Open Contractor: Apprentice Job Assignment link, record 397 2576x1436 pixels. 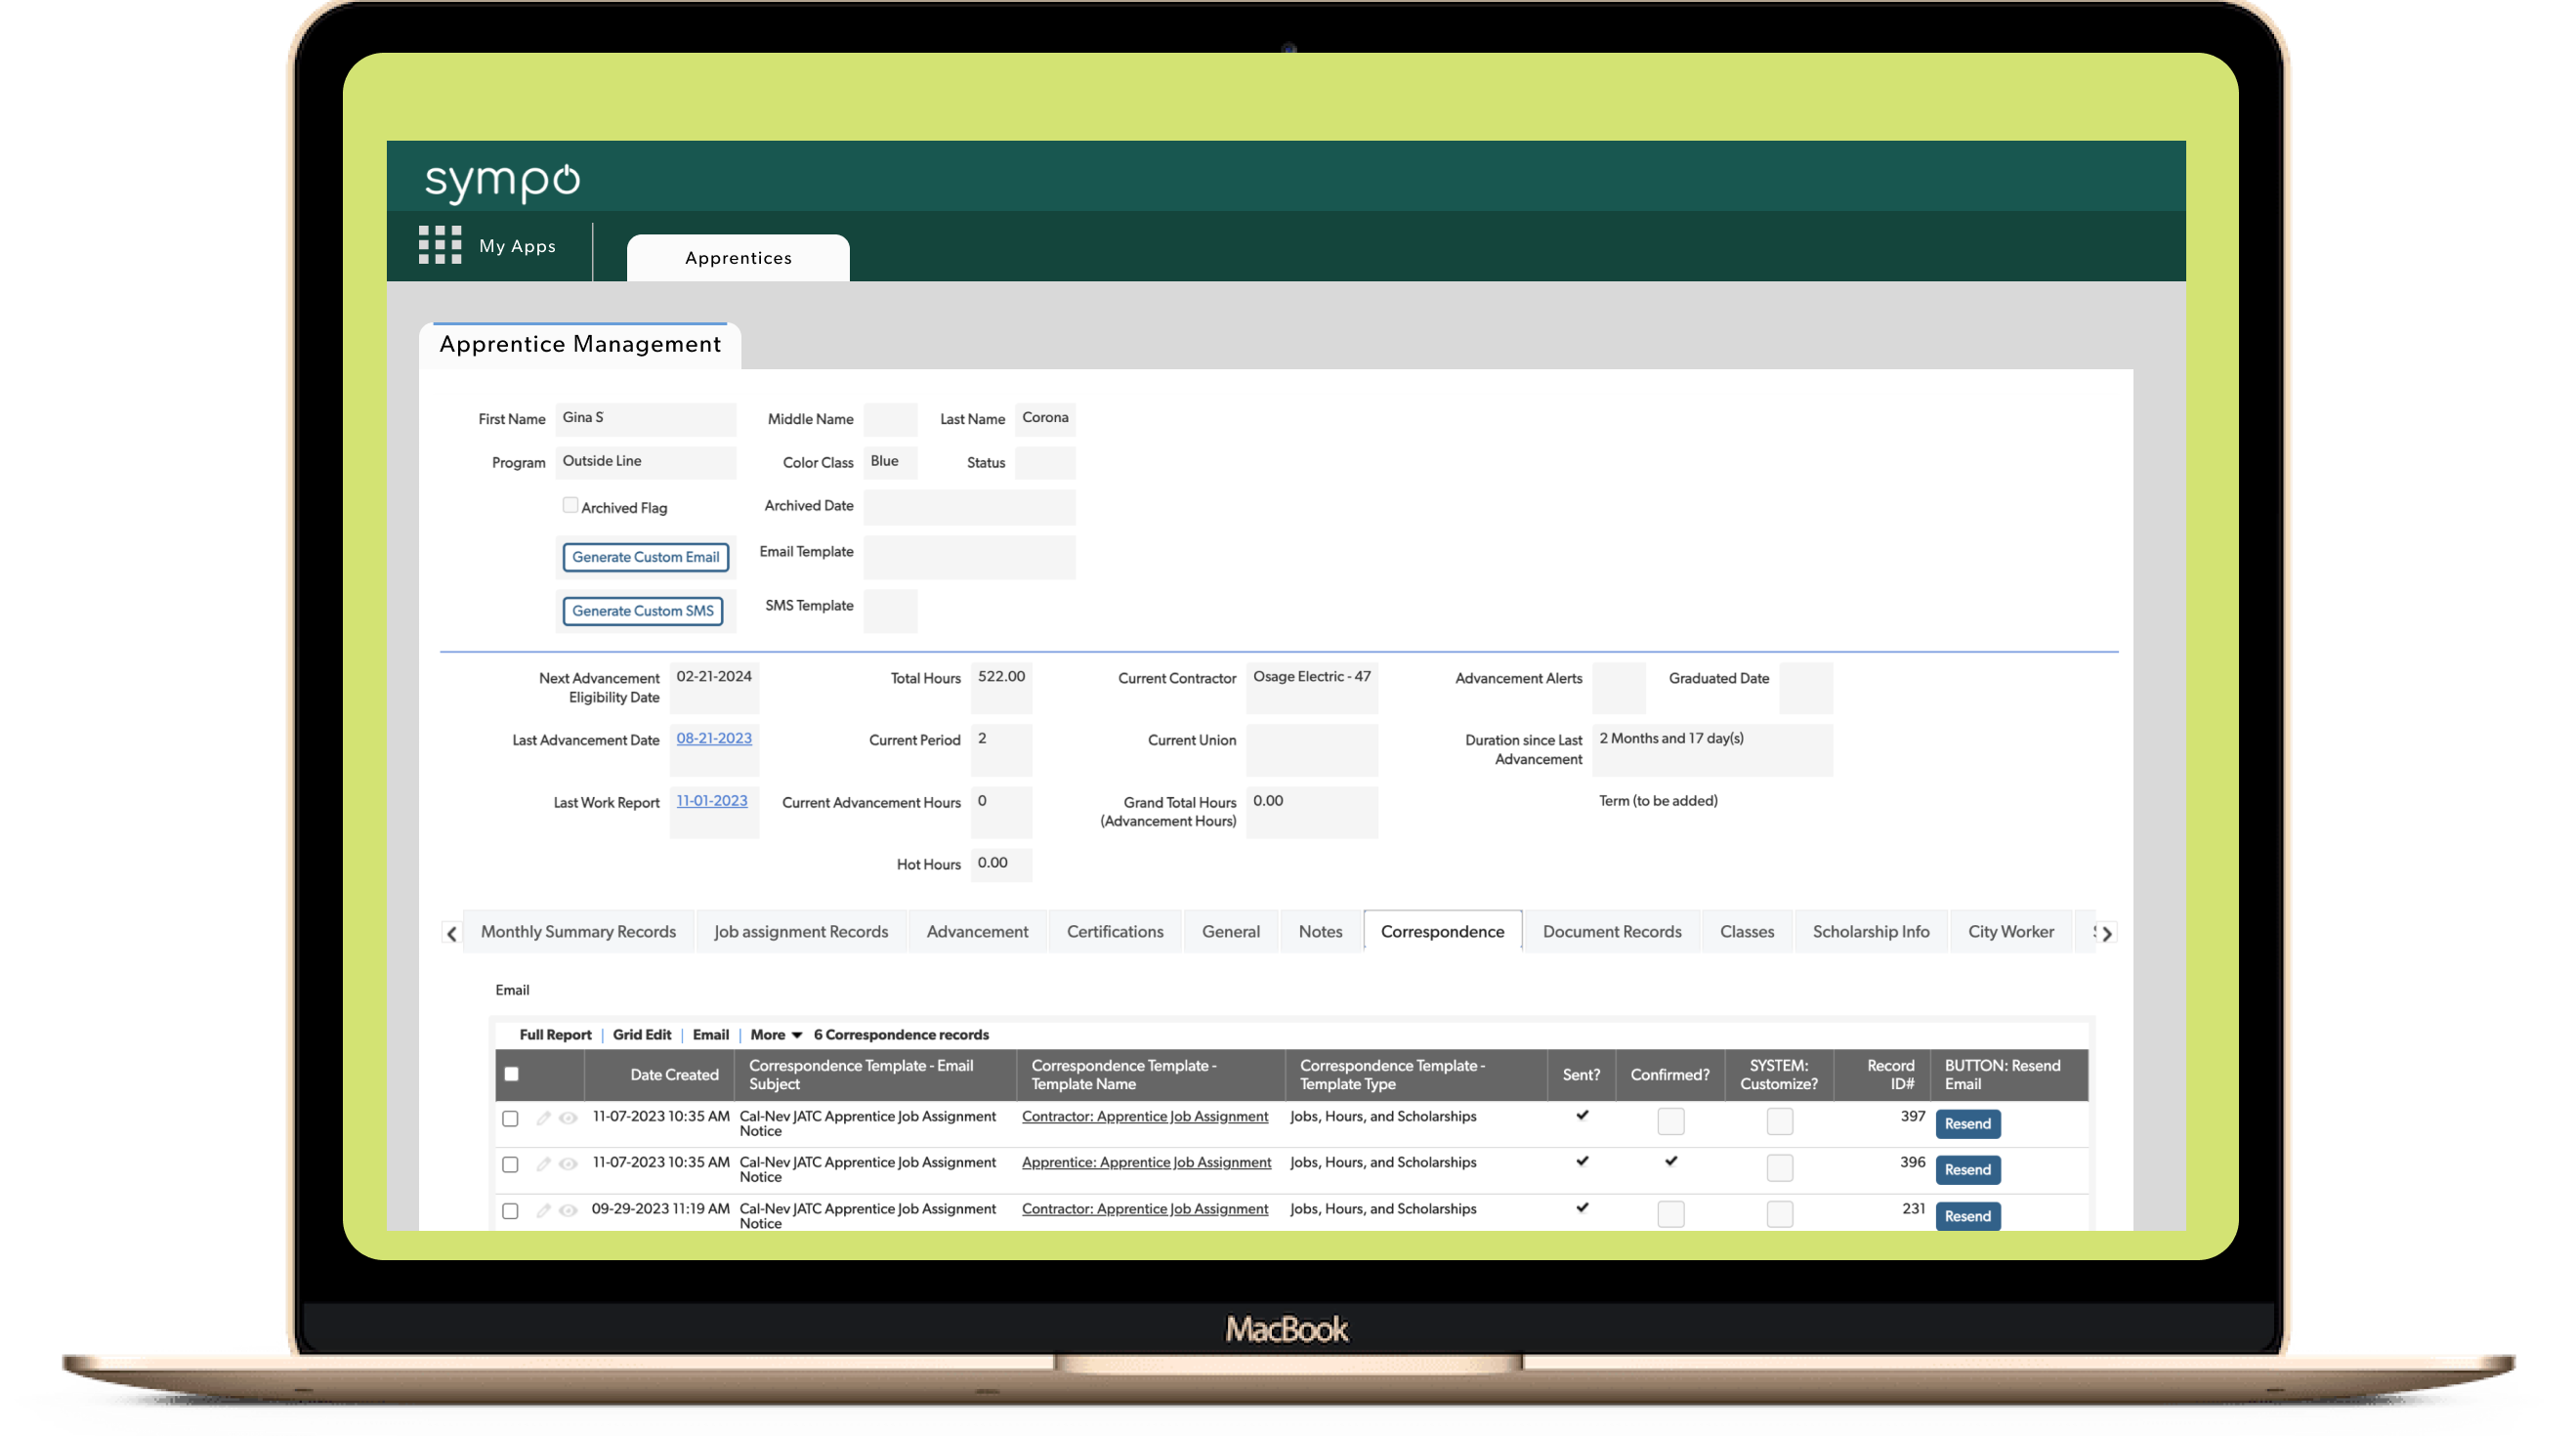(1145, 1116)
